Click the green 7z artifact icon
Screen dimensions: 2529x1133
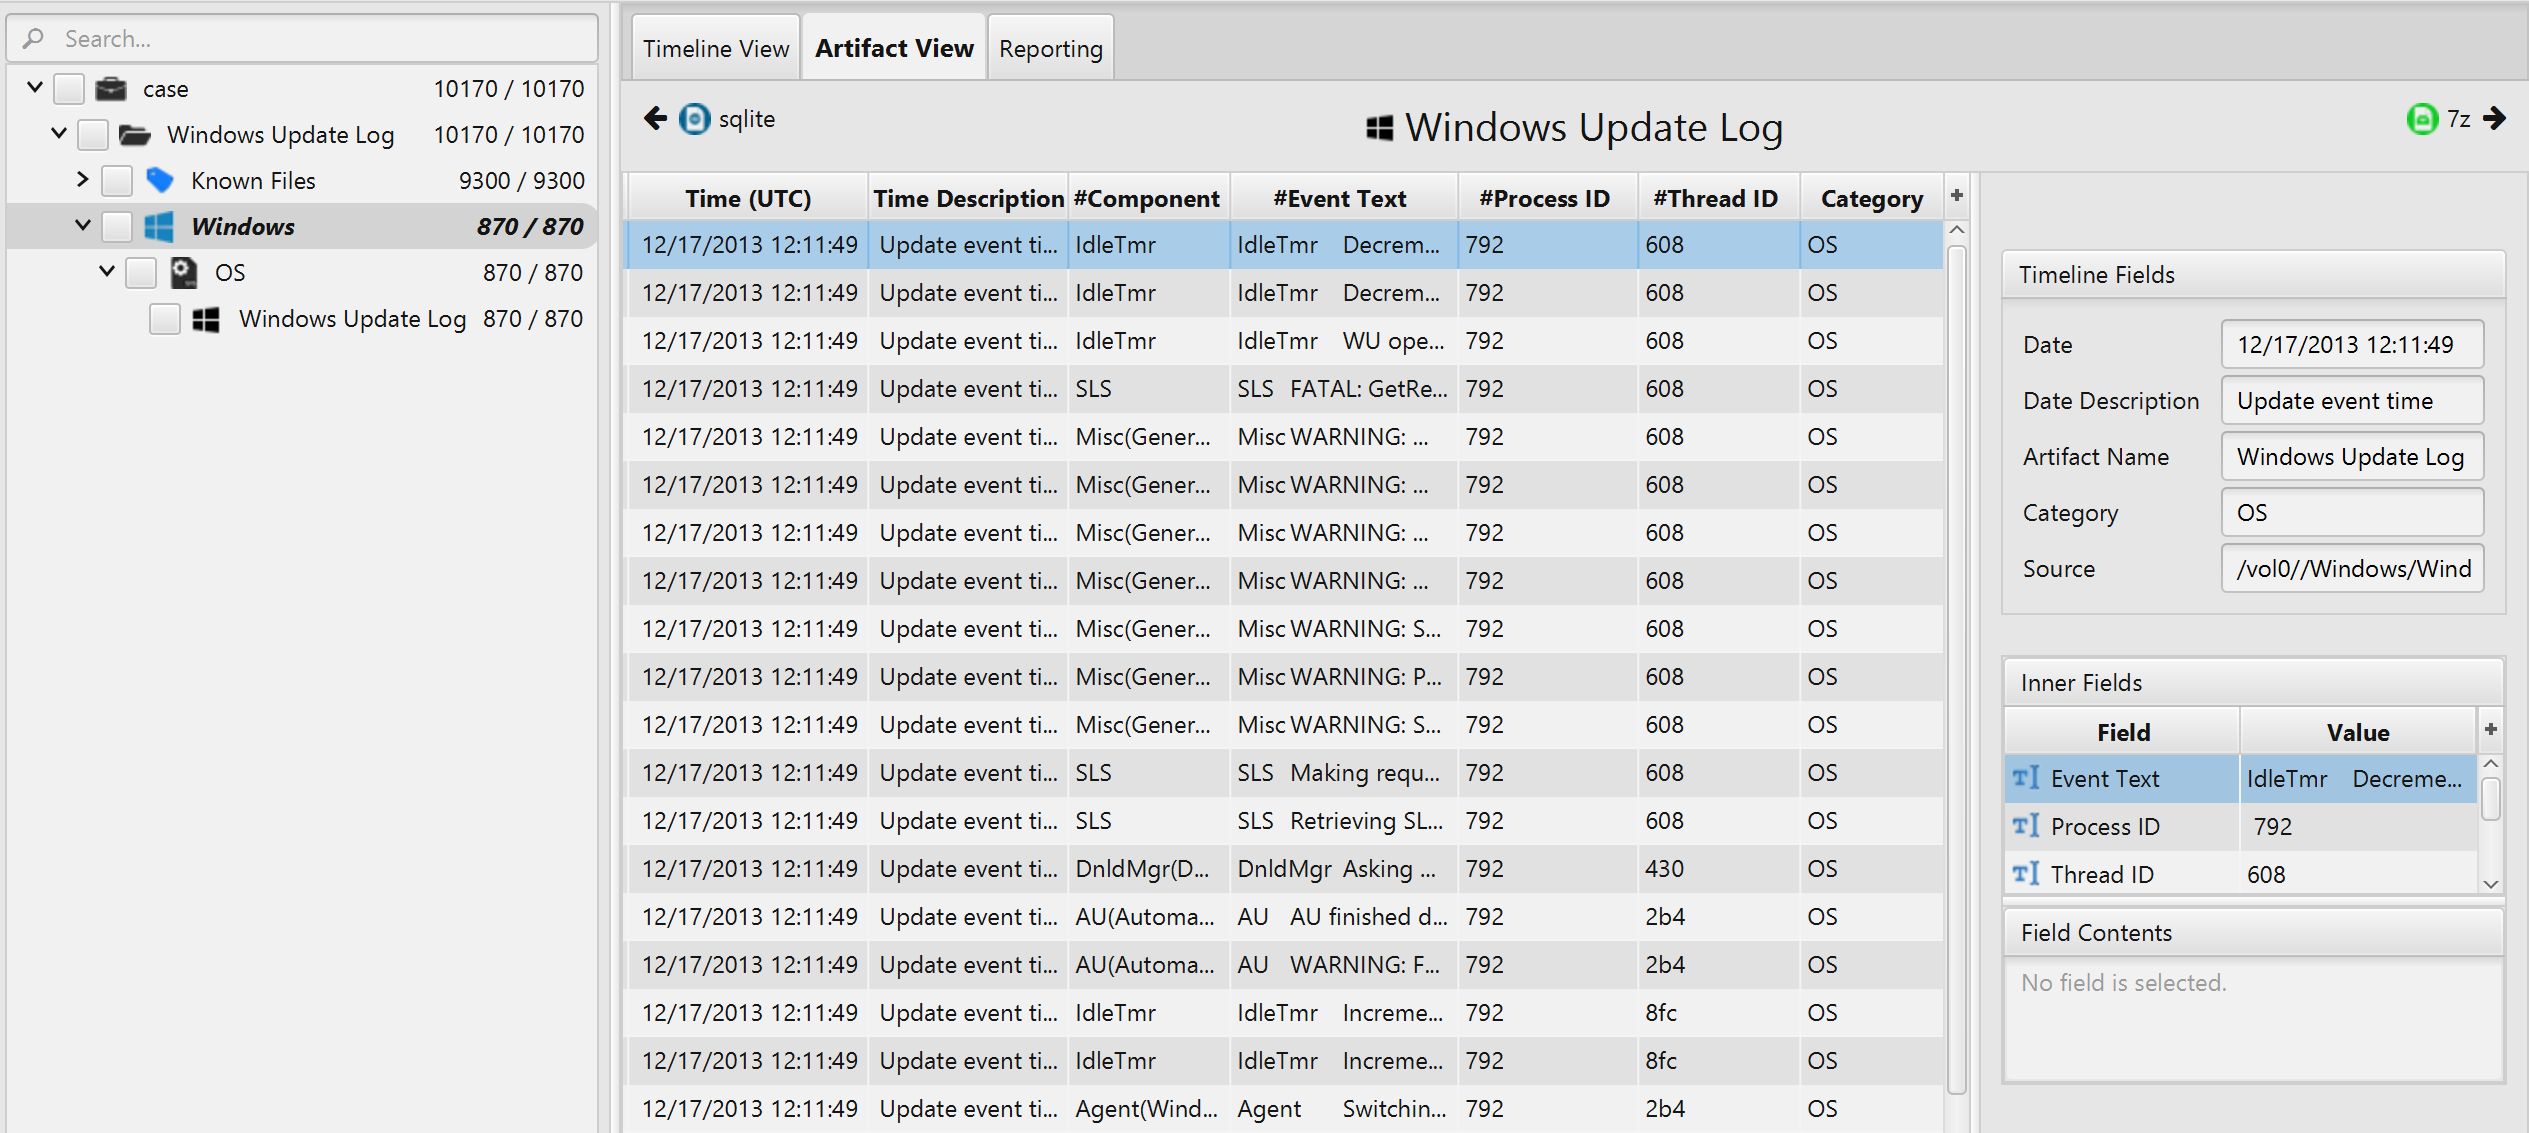tap(2423, 119)
